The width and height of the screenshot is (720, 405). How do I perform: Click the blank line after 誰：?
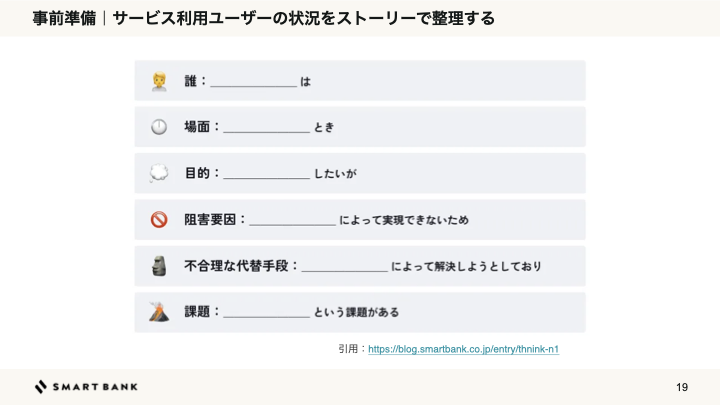click(253, 85)
